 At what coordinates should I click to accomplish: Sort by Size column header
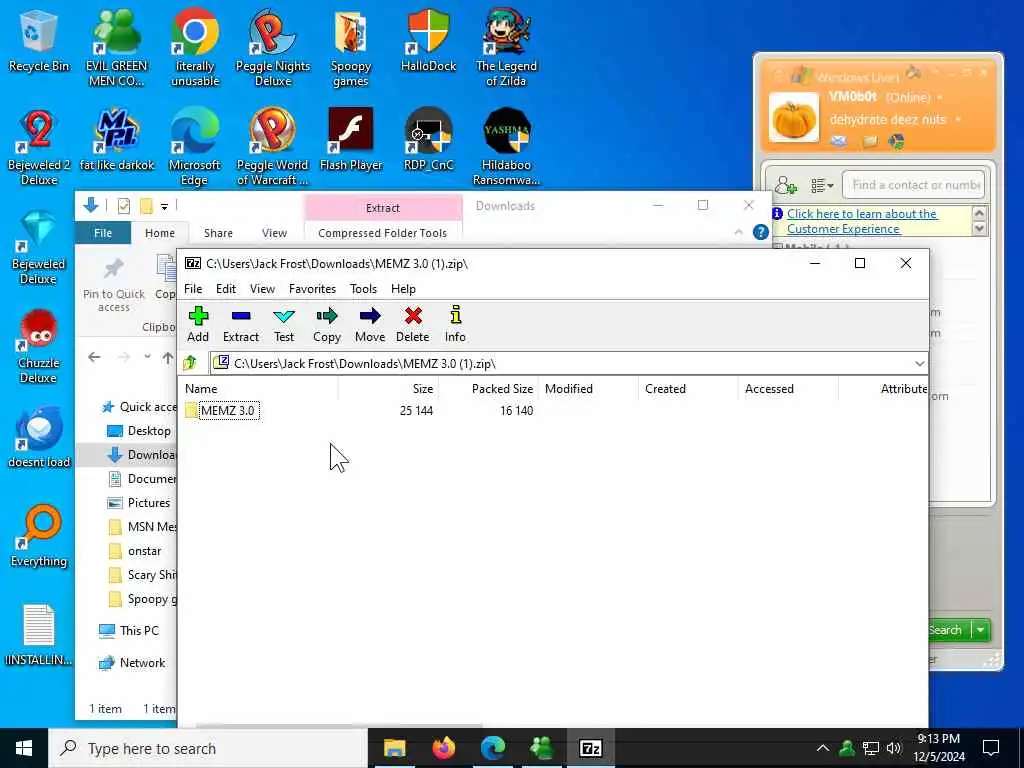pos(388,389)
